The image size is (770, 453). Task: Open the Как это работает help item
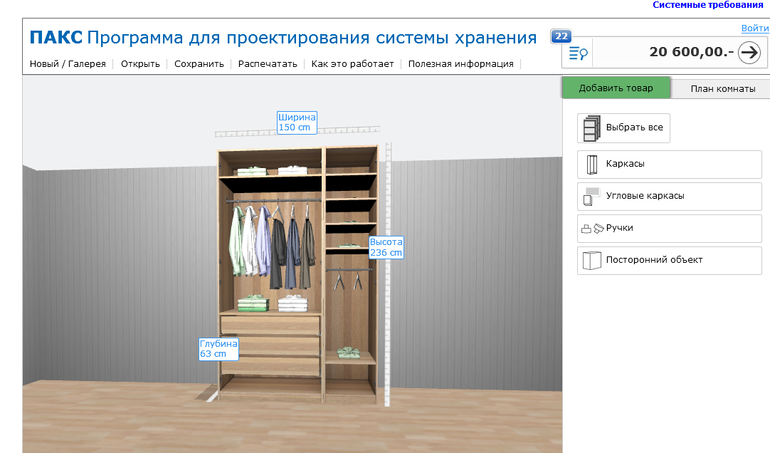click(x=355, y=64)
